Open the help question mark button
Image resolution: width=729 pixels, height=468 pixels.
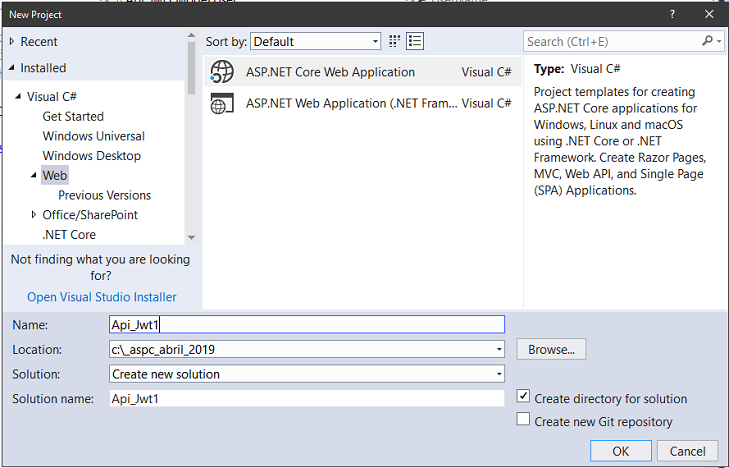coord(672,14)
